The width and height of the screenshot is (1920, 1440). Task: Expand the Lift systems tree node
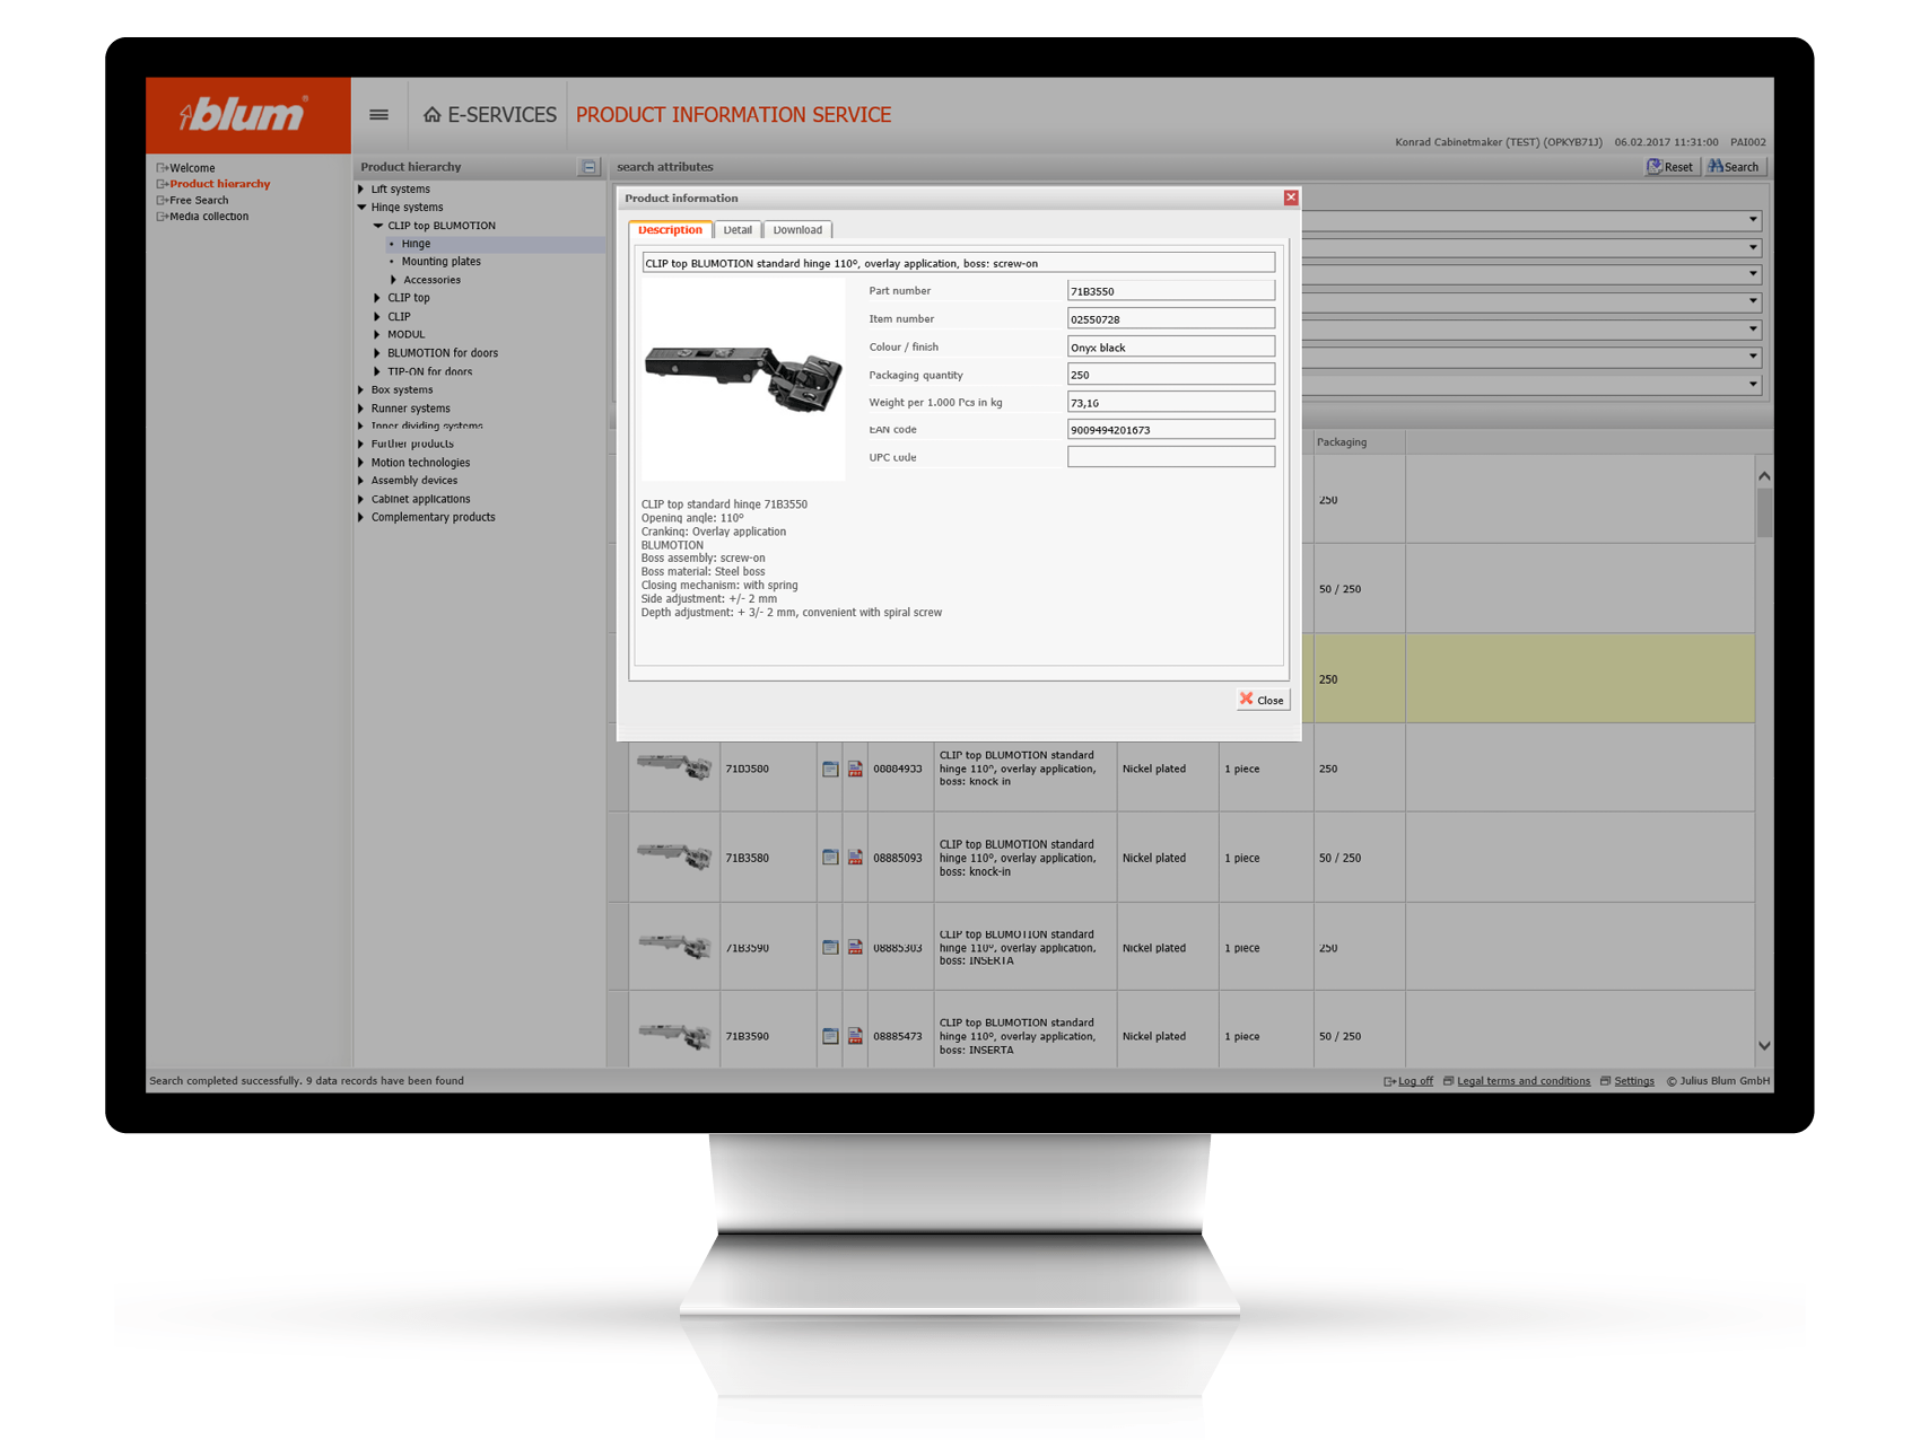[x=361, y=189]
